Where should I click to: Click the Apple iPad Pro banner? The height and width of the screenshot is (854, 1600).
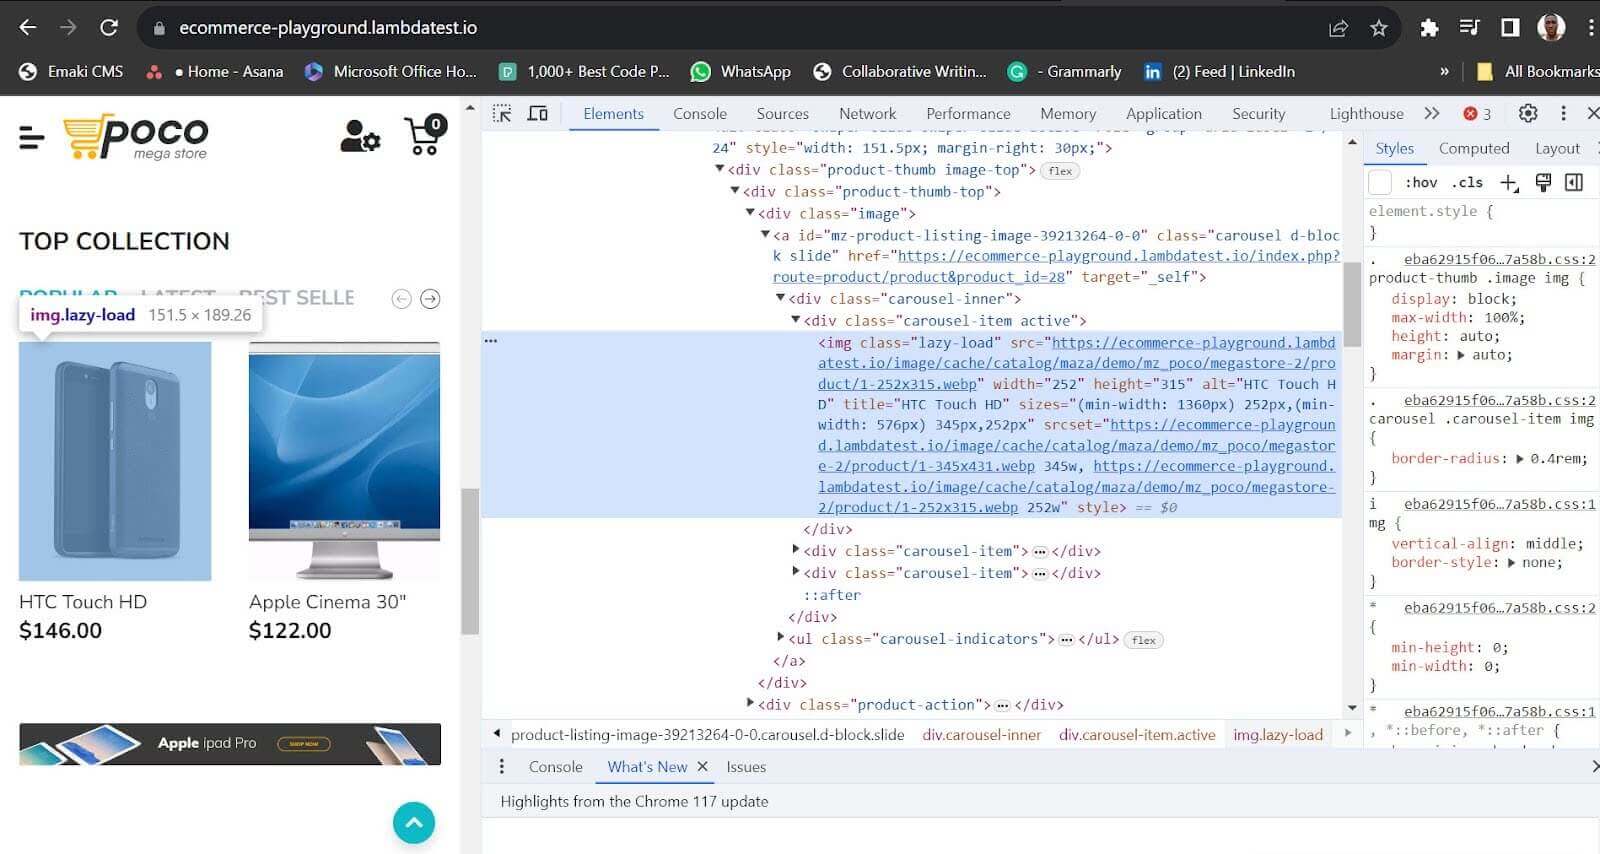pyautogui.click(x=230, y=743)
